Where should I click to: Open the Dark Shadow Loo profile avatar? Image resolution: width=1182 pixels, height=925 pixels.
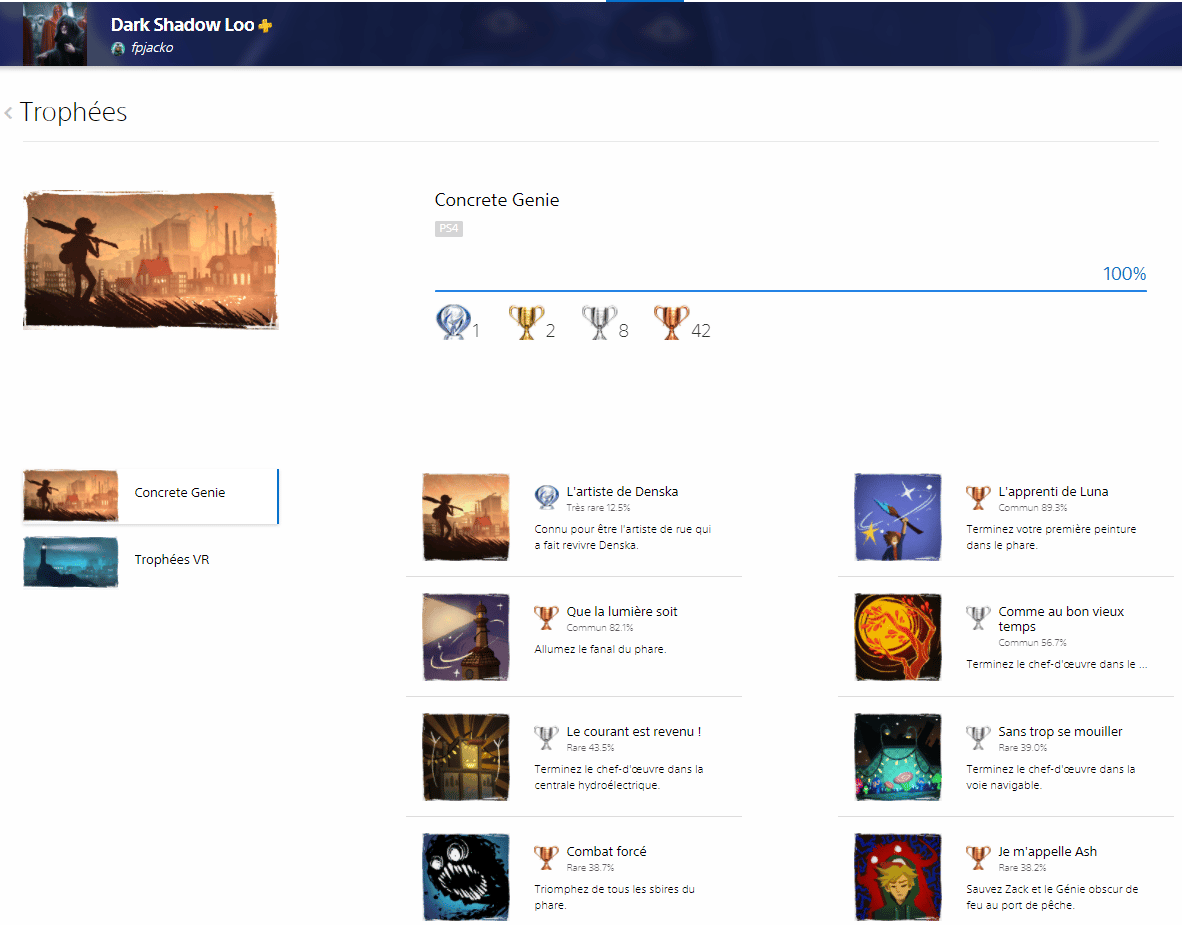(x=55, y=34)
